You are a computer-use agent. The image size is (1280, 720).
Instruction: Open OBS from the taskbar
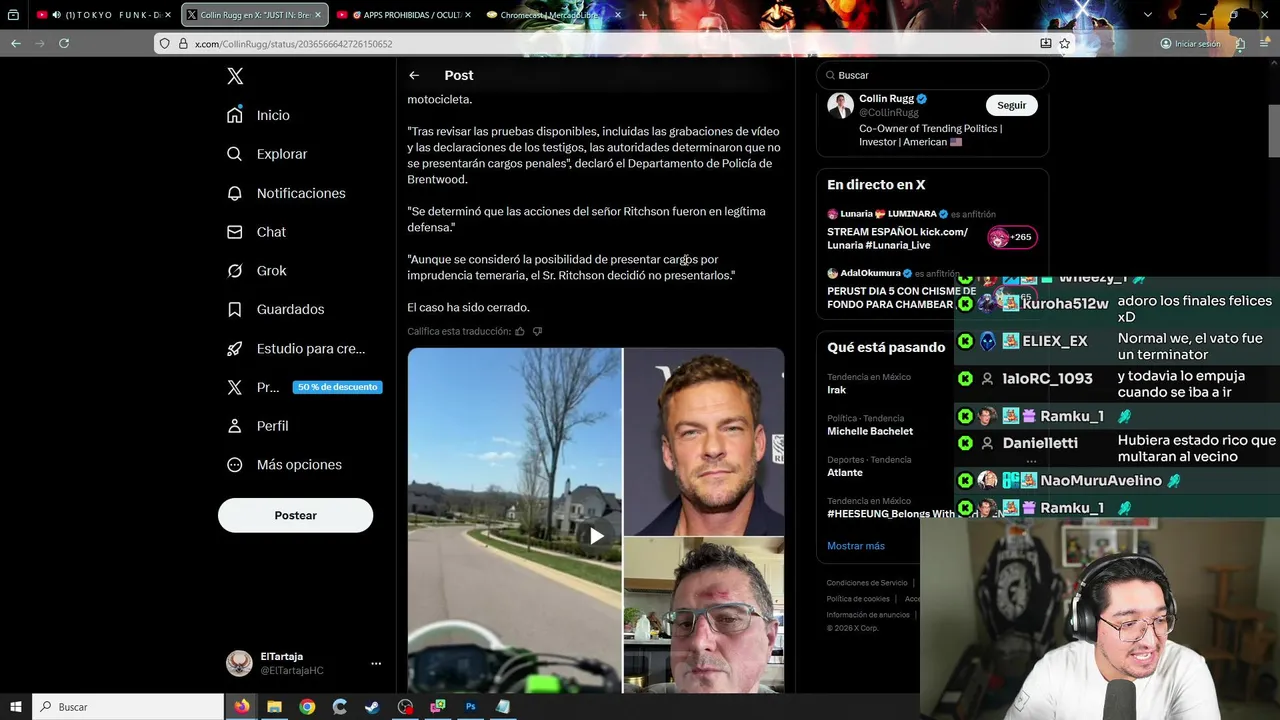tap(405, 707)
